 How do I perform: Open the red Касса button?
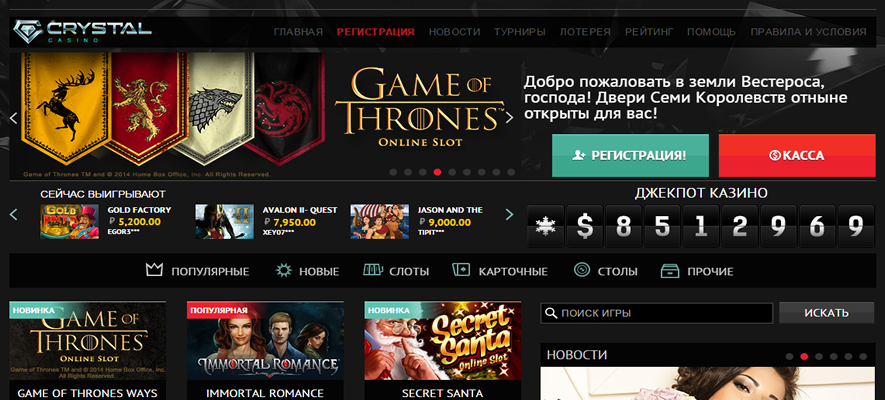pos(797,156)
